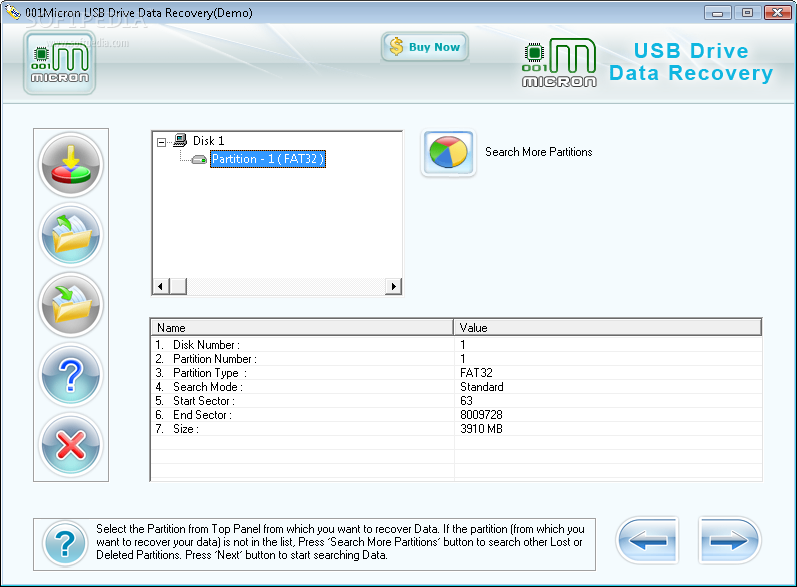
Task: Open help via the sidebar question mark icon
Action: 71,375
